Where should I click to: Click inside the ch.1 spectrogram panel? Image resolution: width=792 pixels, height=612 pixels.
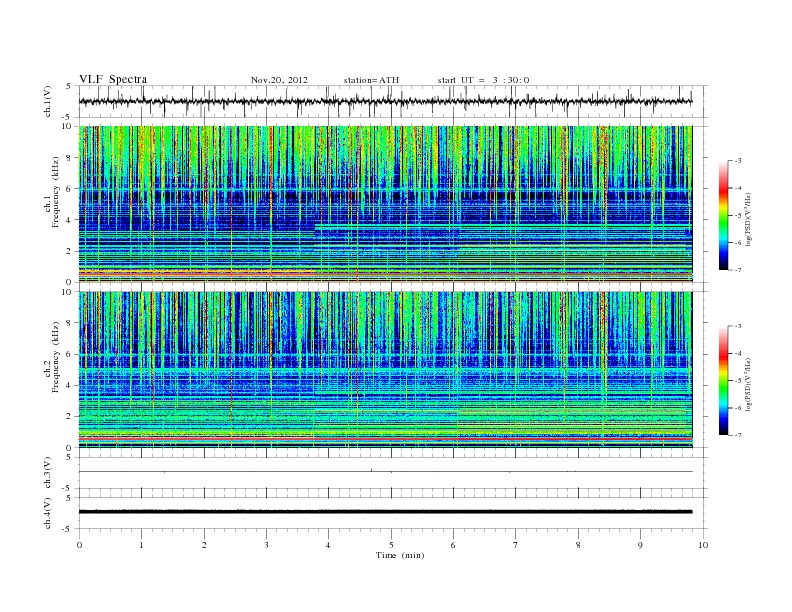[x=385, y=204]
